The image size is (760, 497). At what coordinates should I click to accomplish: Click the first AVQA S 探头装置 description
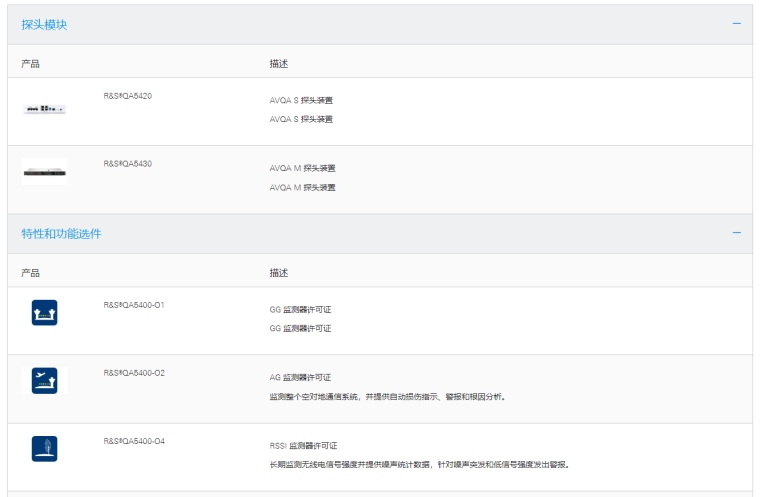301,100
